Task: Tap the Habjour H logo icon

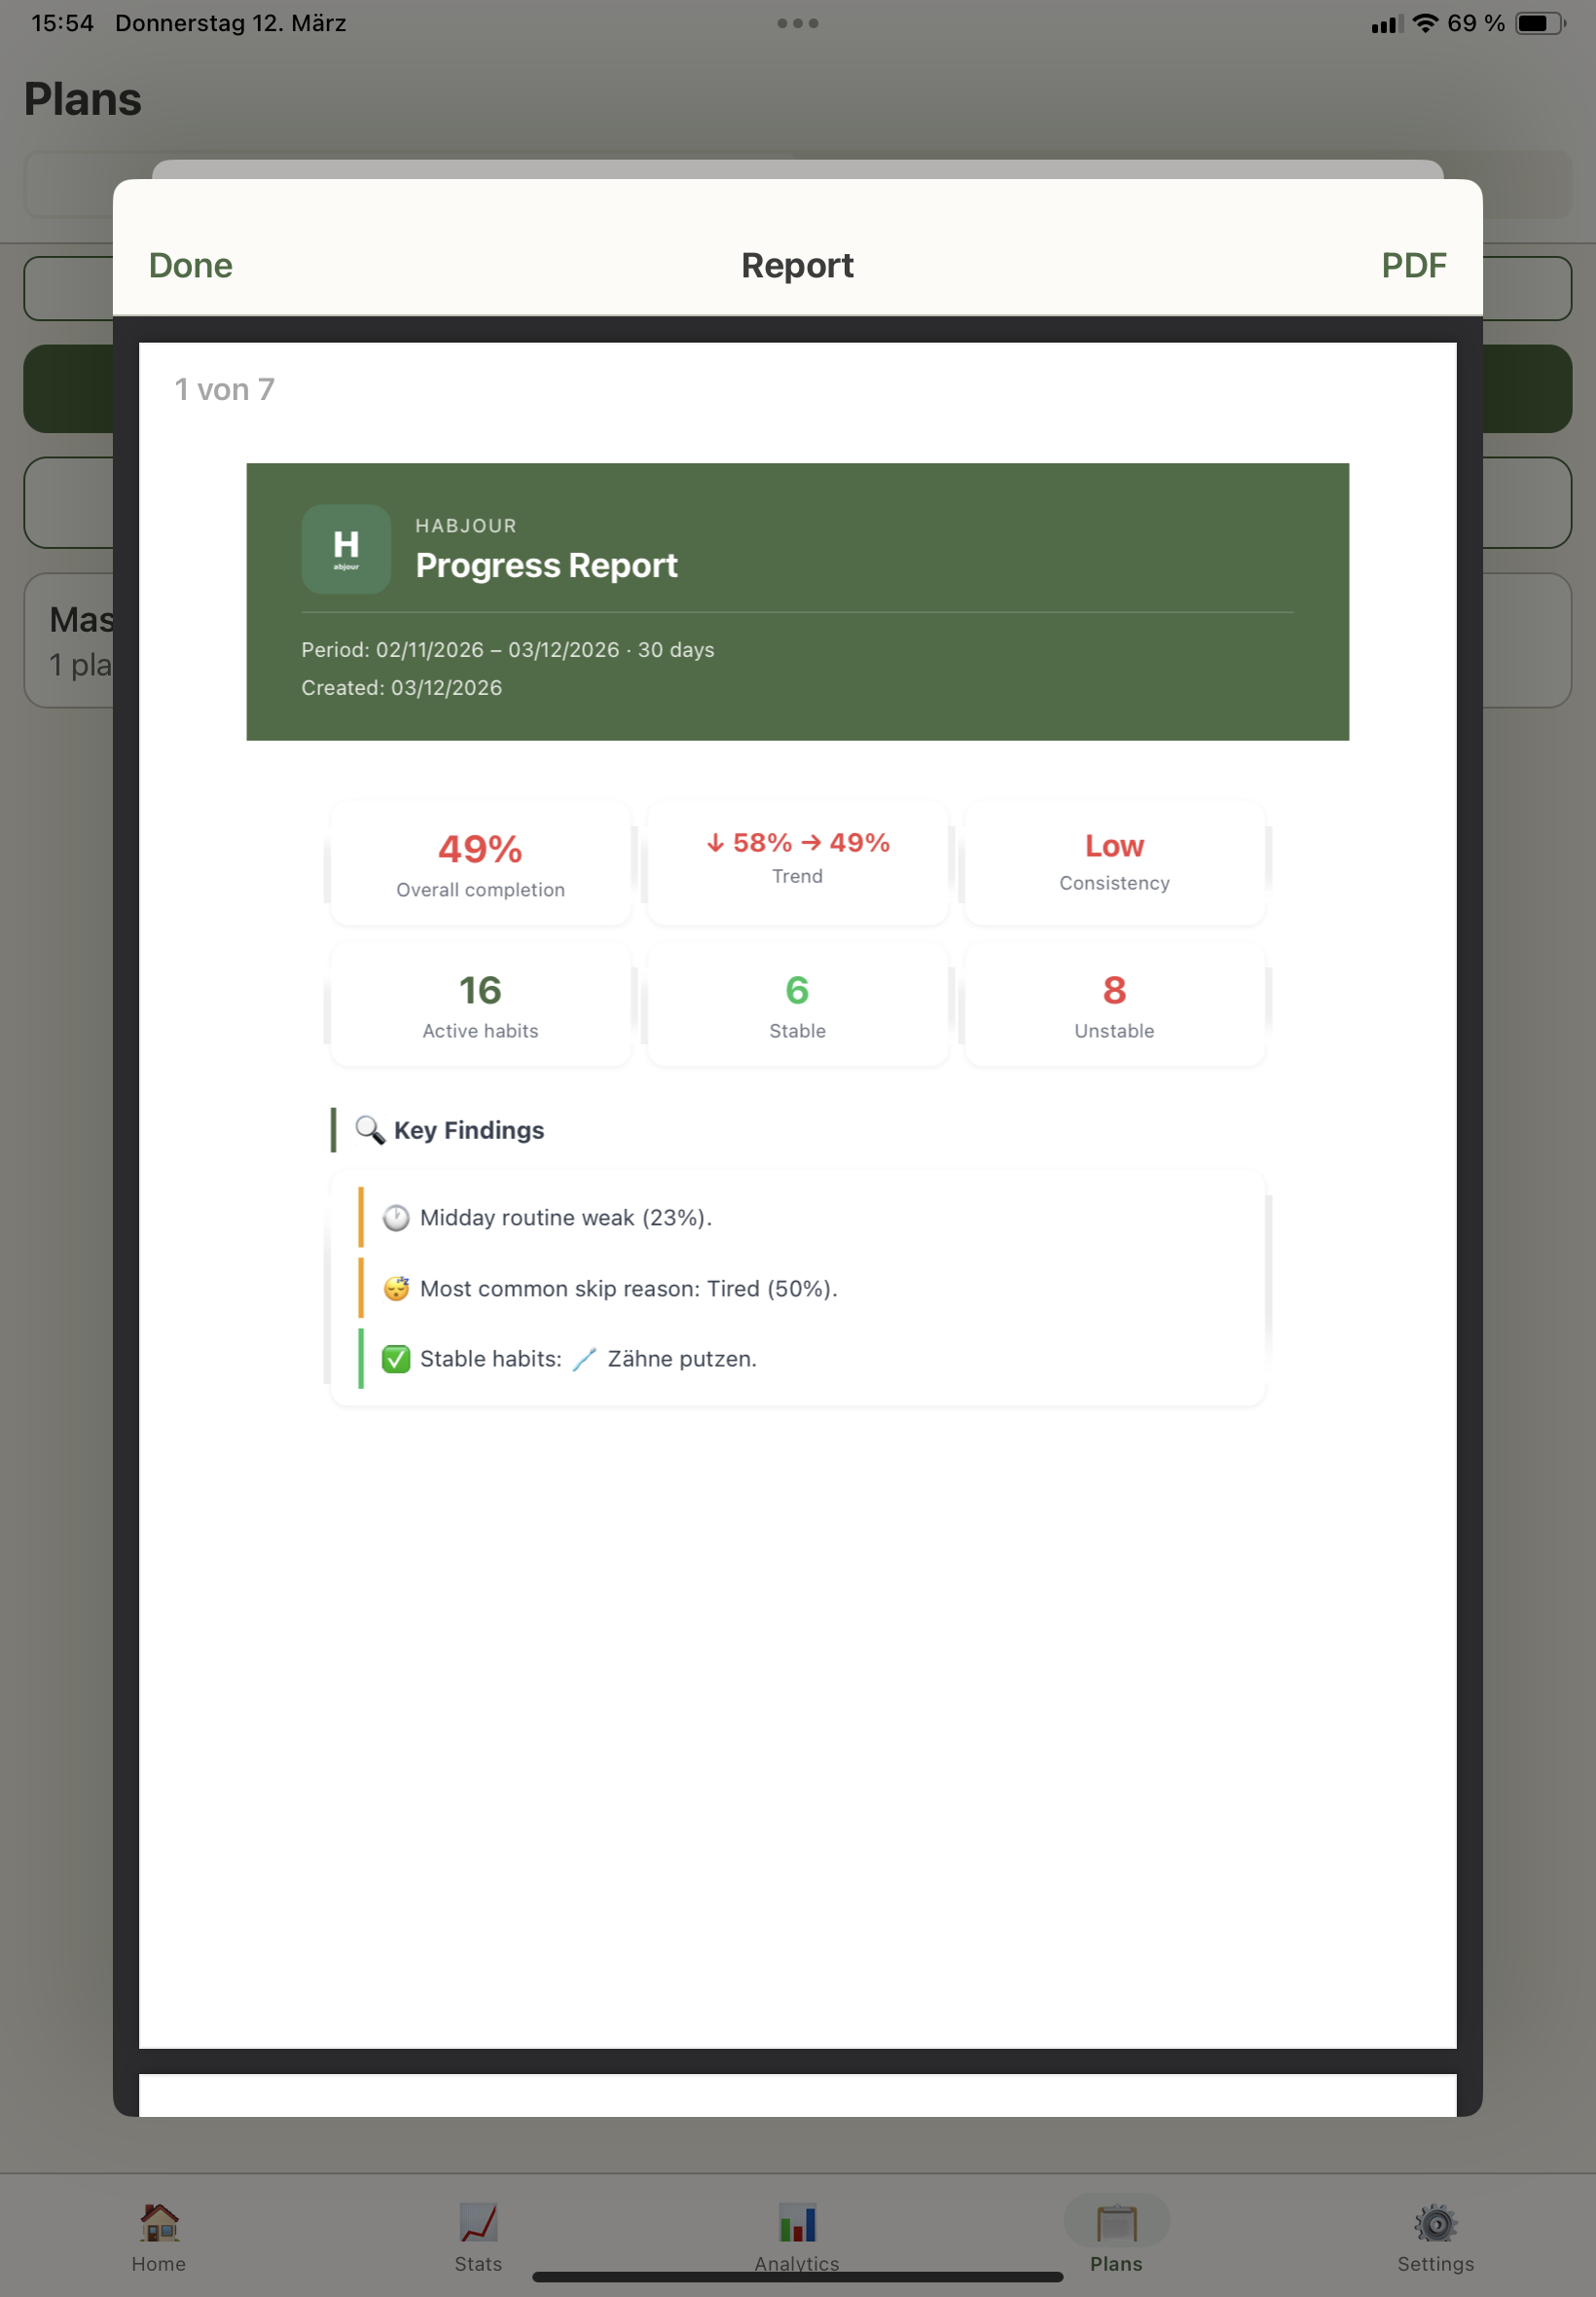Action: coord(346,549)
